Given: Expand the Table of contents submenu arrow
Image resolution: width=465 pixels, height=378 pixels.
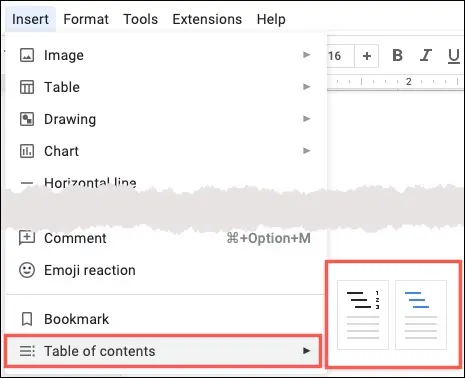Looking at the screenshot, I should pyautogui.click(x=306, y=351).
